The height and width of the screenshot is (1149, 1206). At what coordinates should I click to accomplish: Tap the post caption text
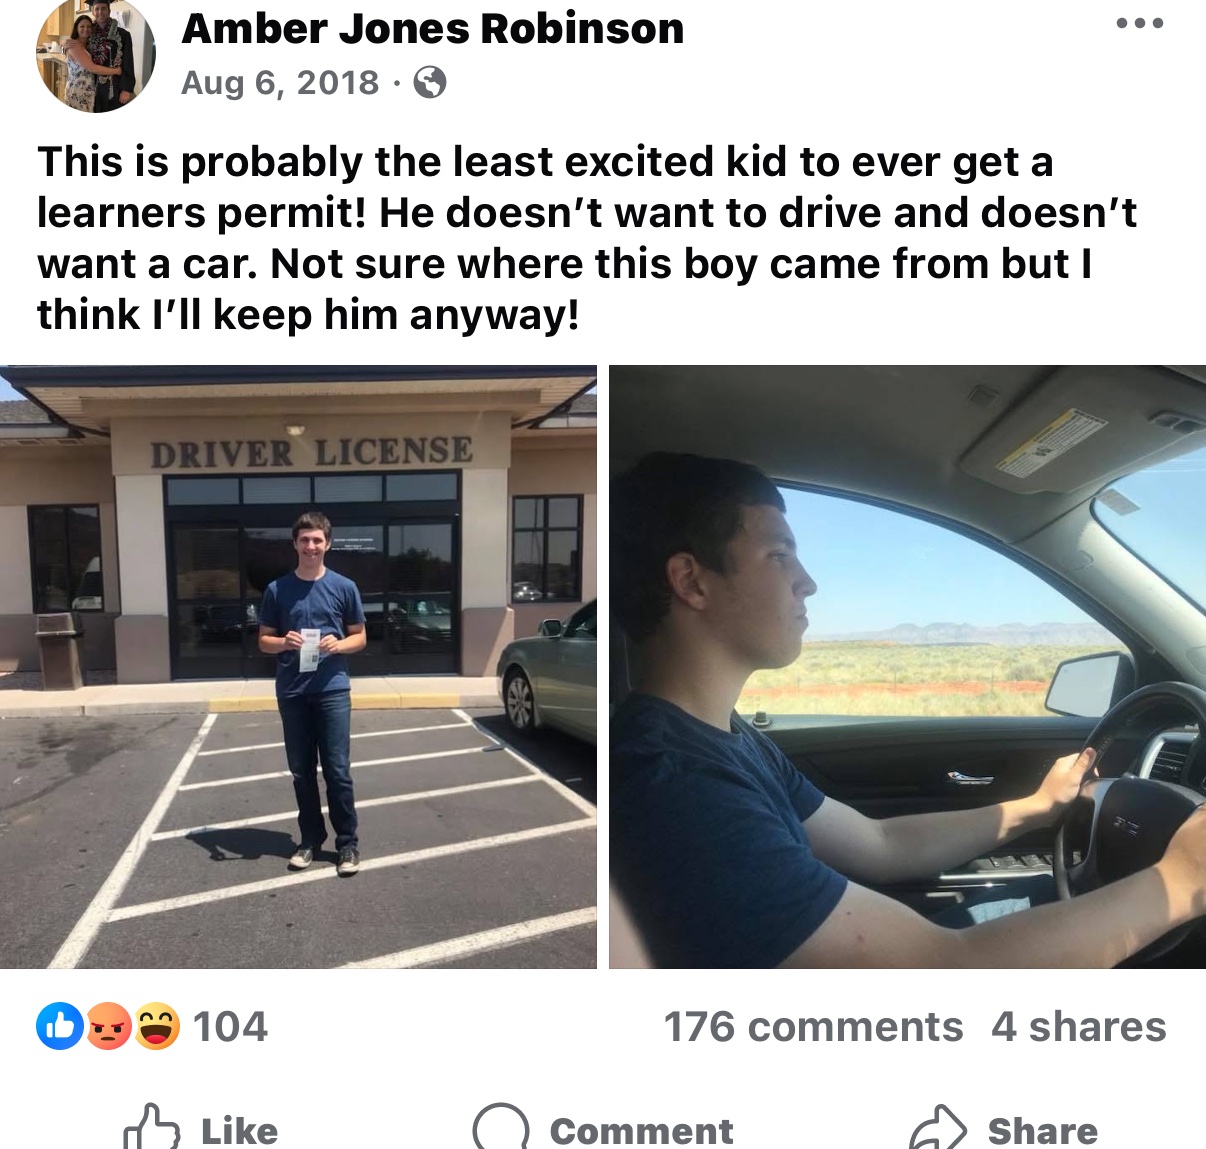click(x=587, y=238)
